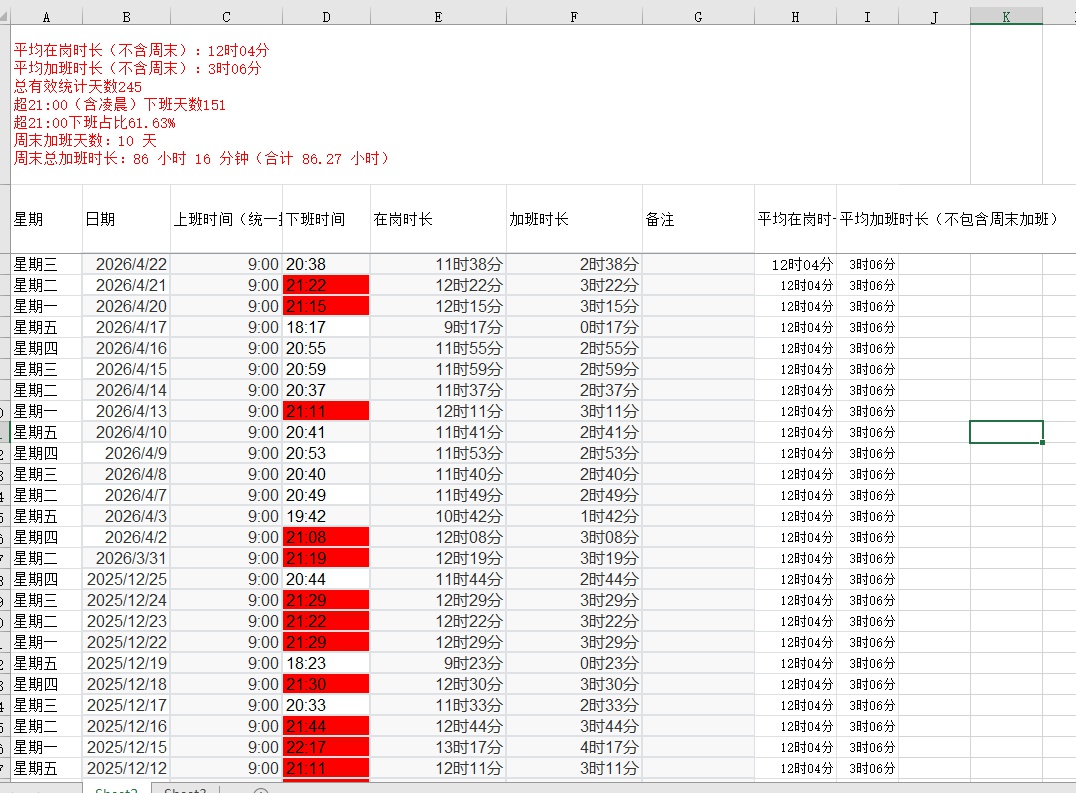Screen dimensions: 1076x793
Task: Click the '2时40分' overtime cell
Action: (x=574, y=474)
